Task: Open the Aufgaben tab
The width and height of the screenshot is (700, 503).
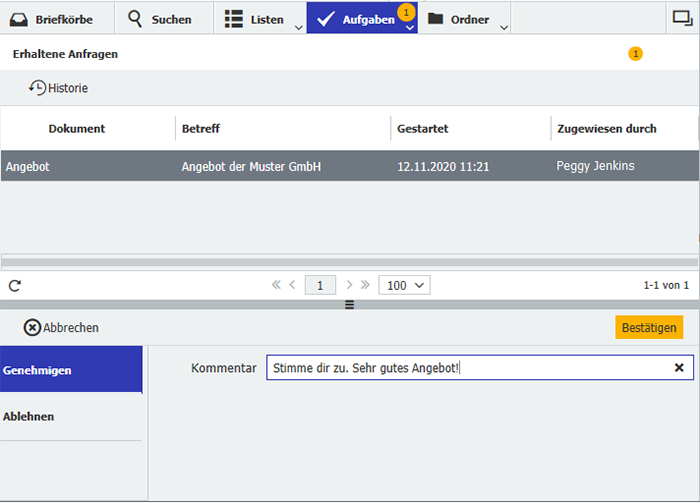Action: [x=360, y=19]
